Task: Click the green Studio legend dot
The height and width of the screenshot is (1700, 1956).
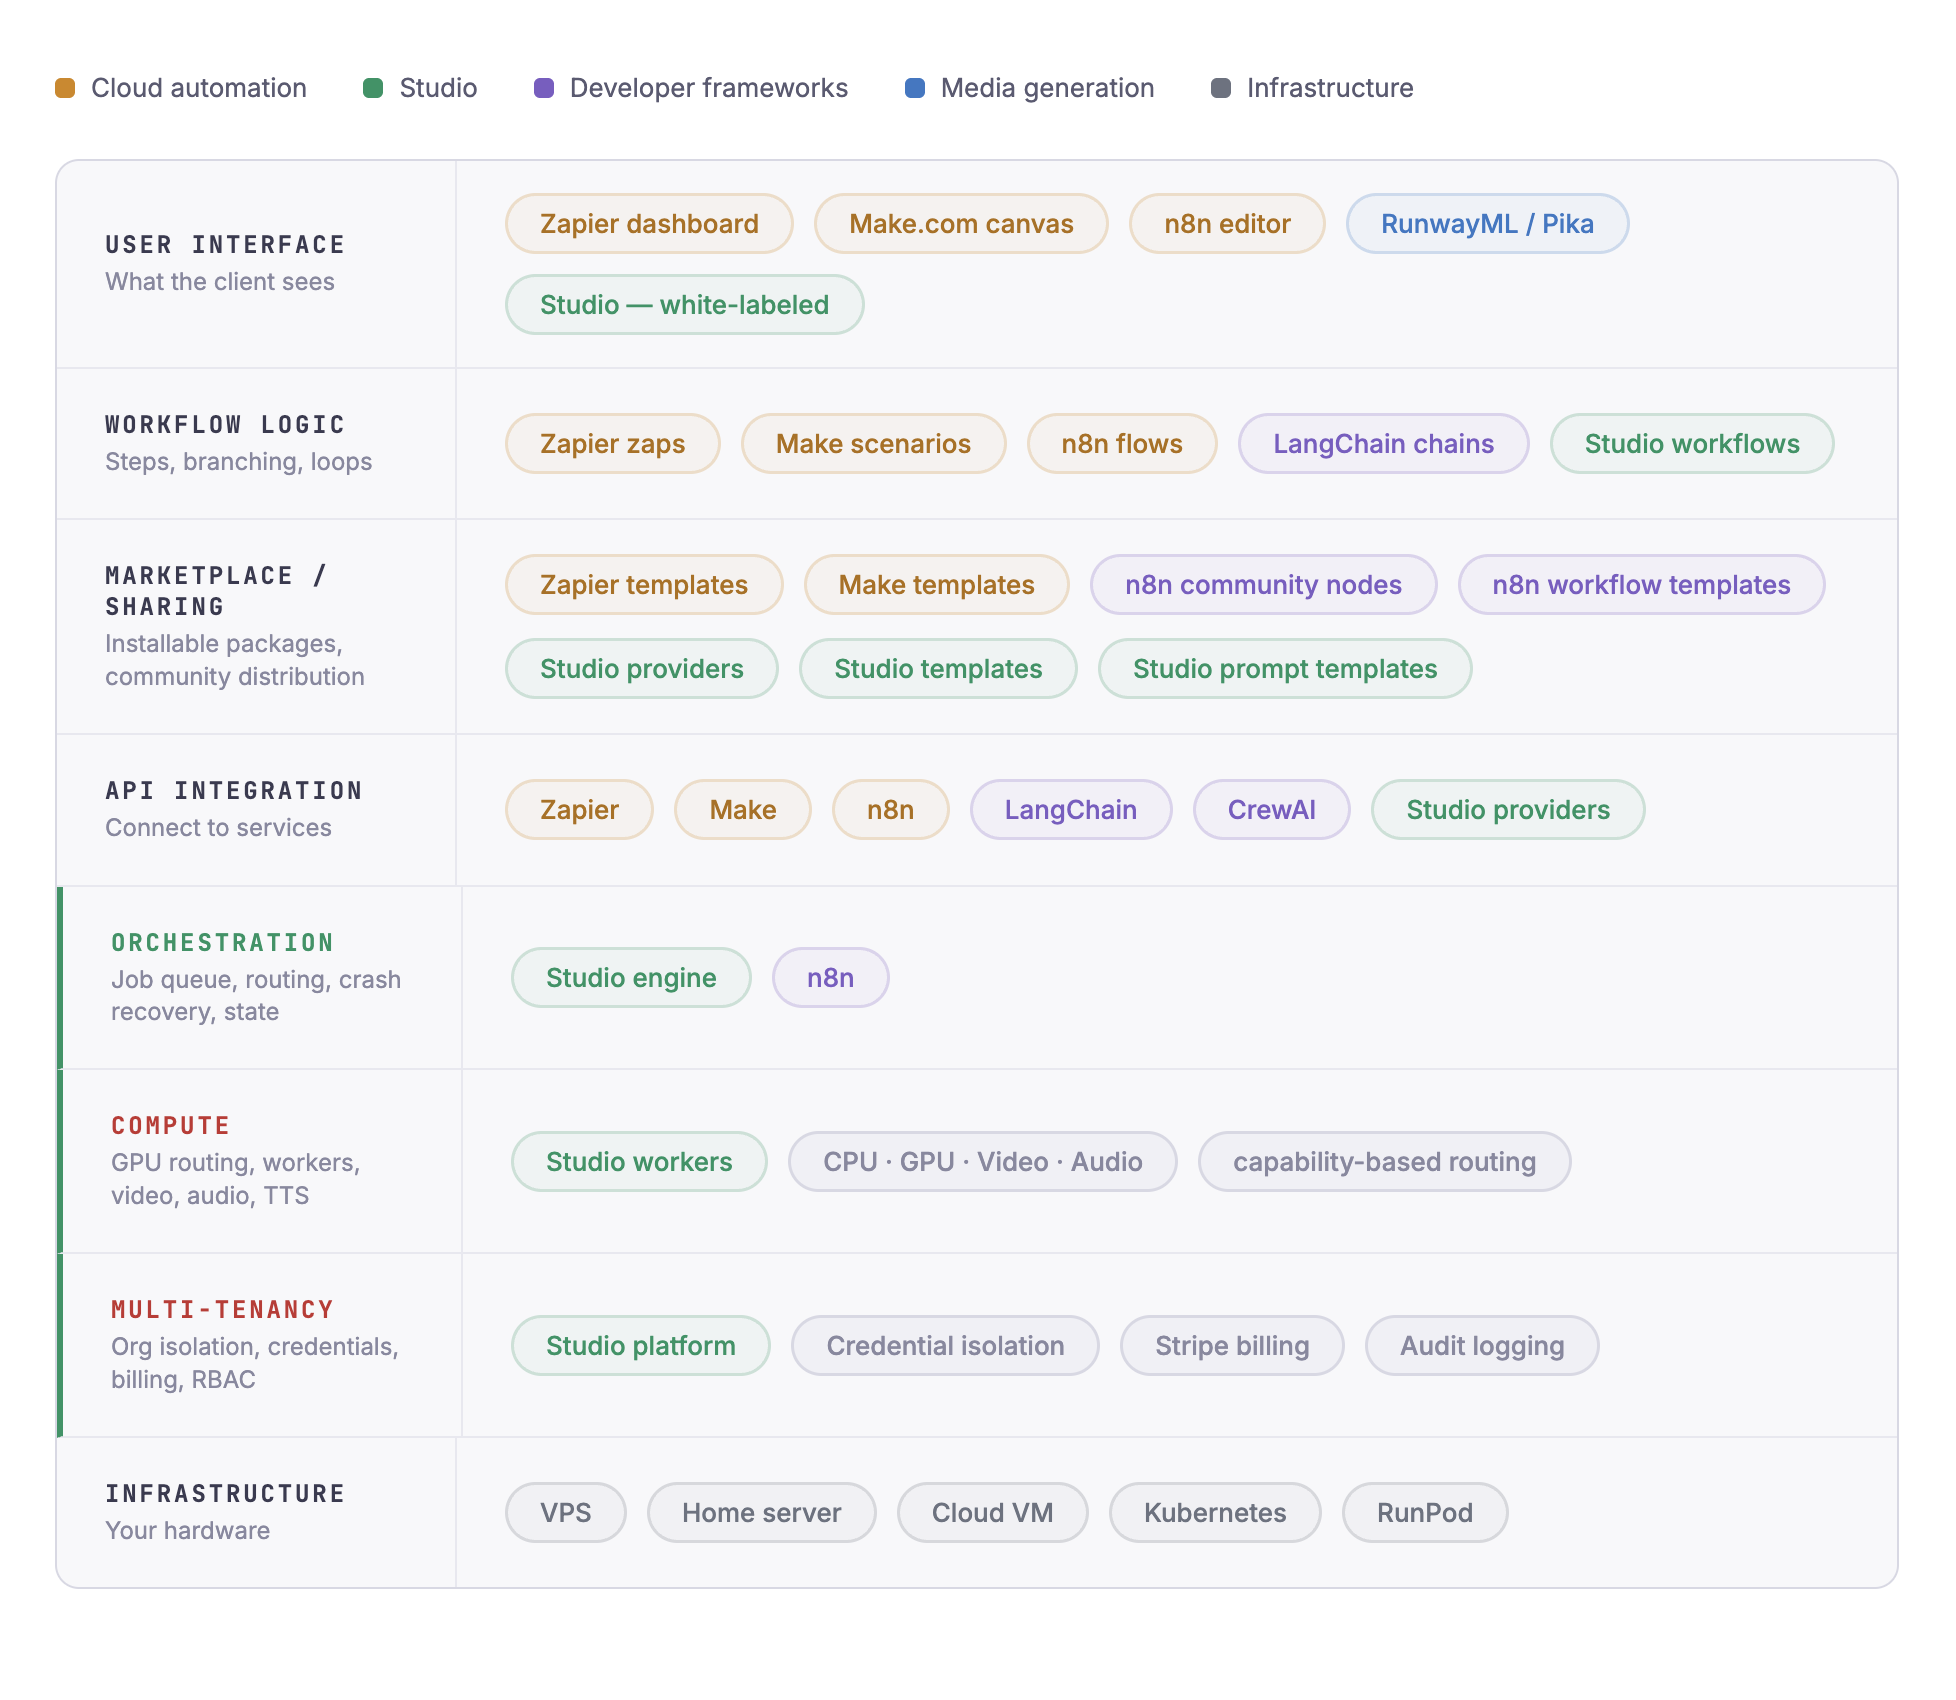Action: click(374, 88)
